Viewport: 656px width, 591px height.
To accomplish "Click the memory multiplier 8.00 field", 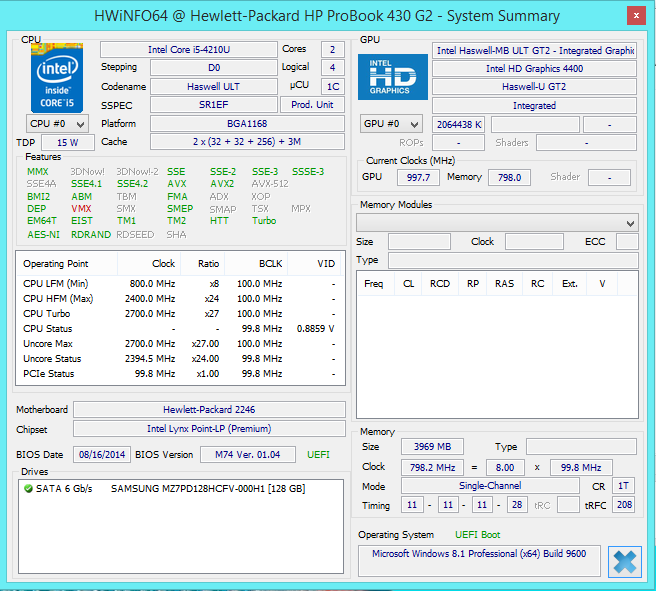I will click(505, 468).
